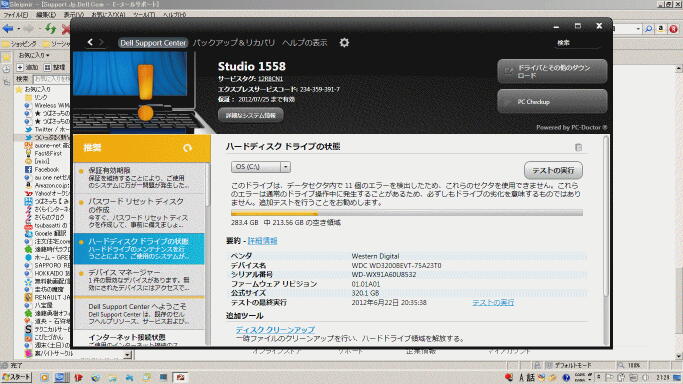Expand the お気に入り dropdown header in Sleipnir panel
This screenshot has width=683, height=384.
coord(34,55)
